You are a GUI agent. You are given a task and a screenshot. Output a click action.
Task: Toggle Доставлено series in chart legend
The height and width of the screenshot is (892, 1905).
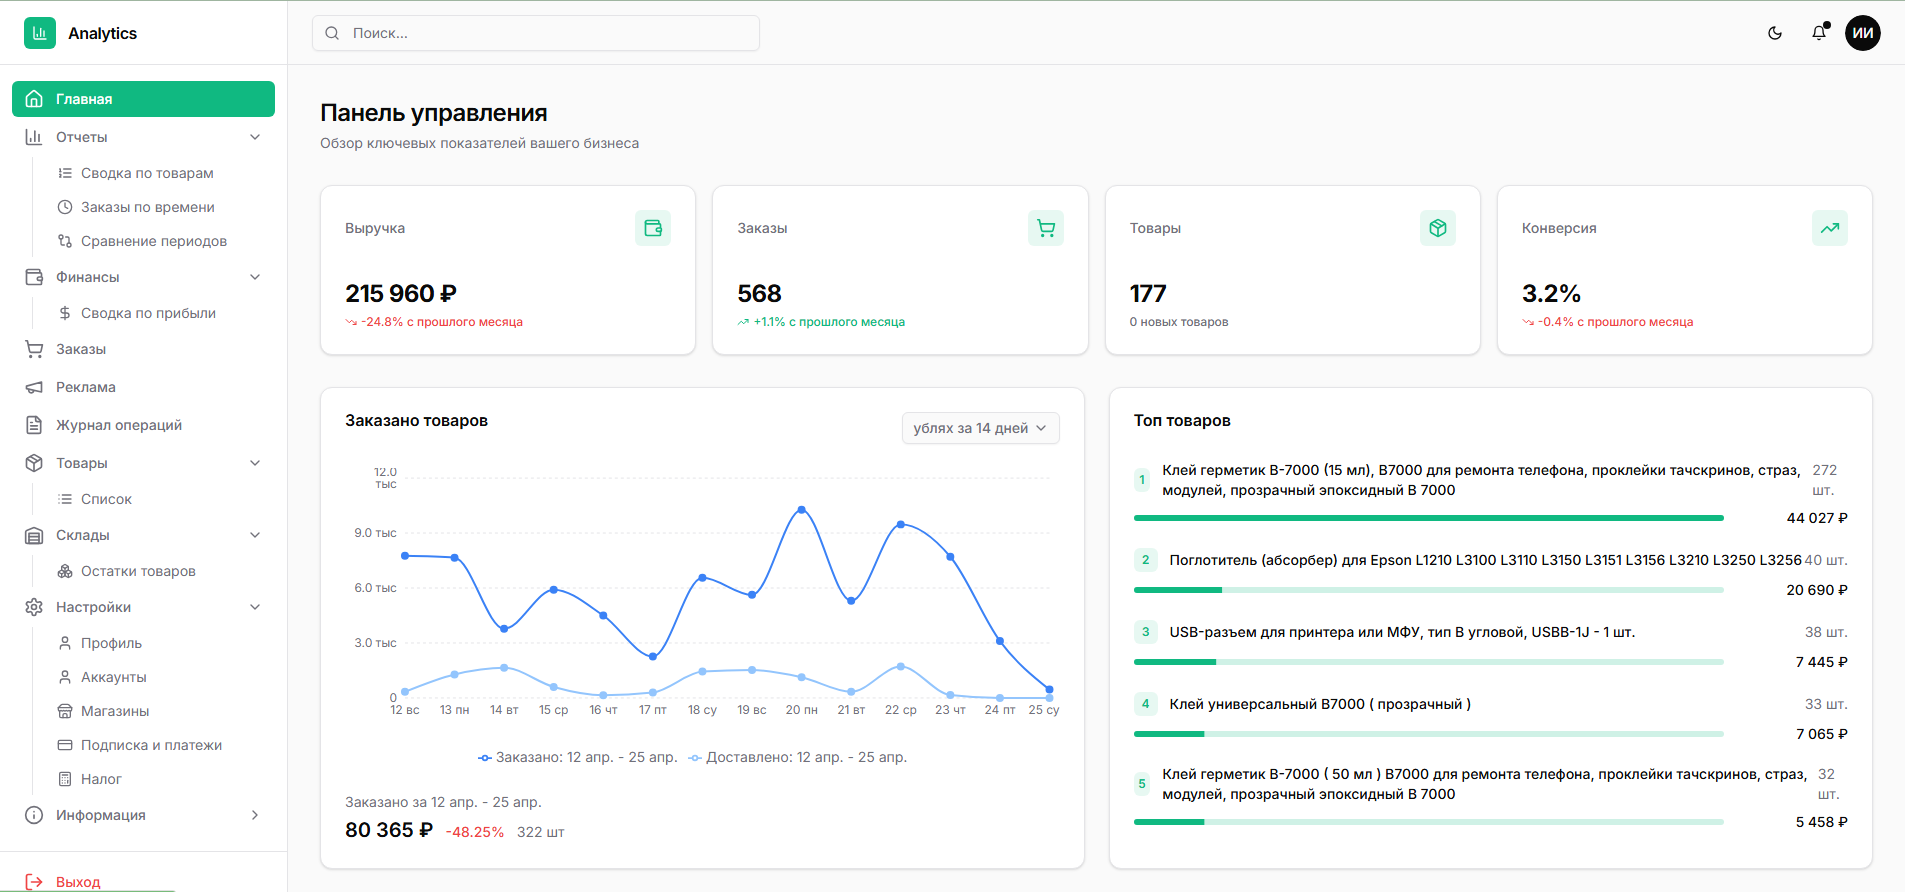[797, 757]
